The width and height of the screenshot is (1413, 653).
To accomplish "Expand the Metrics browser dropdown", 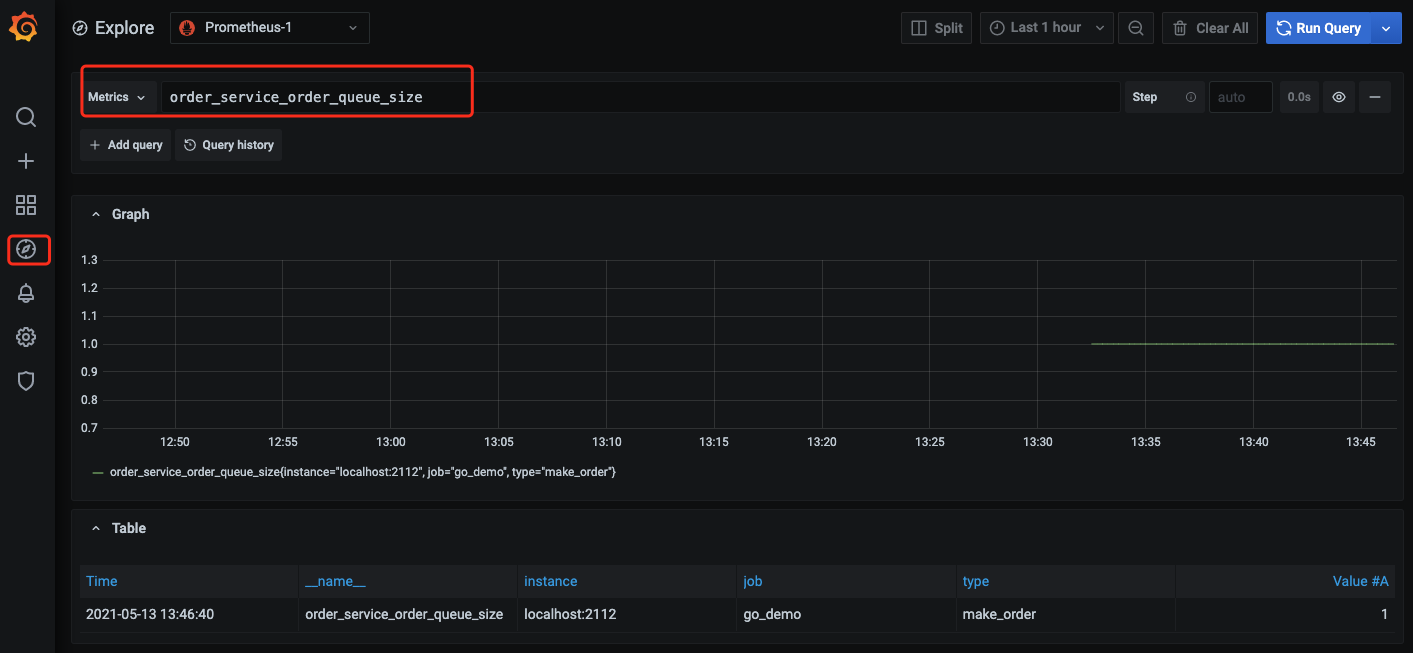I will (117, 97).
